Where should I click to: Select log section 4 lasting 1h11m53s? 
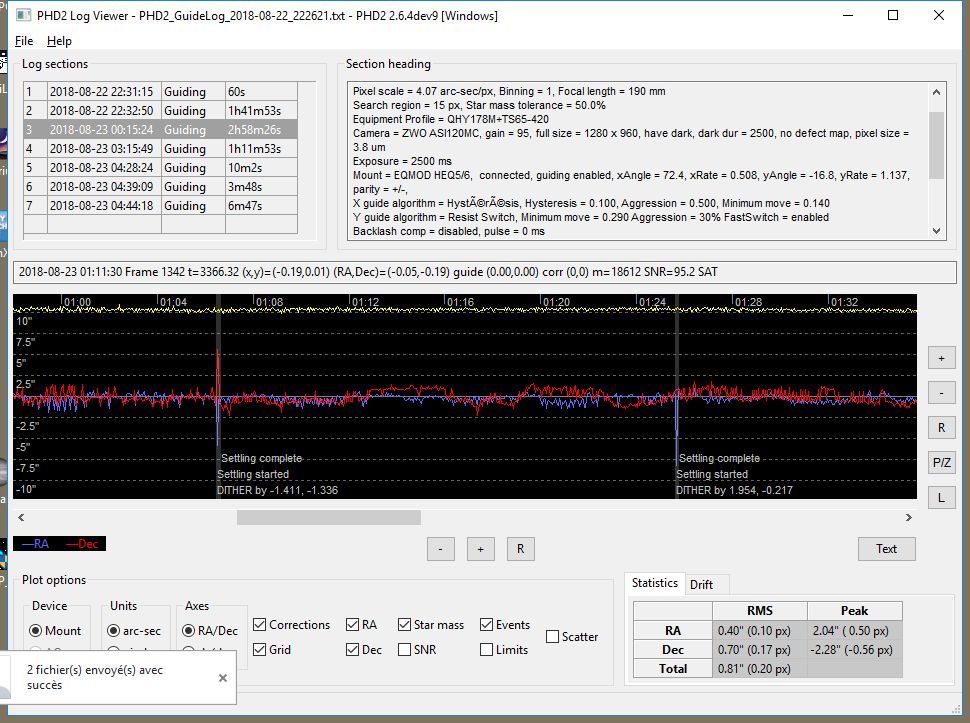click(160, 148)
